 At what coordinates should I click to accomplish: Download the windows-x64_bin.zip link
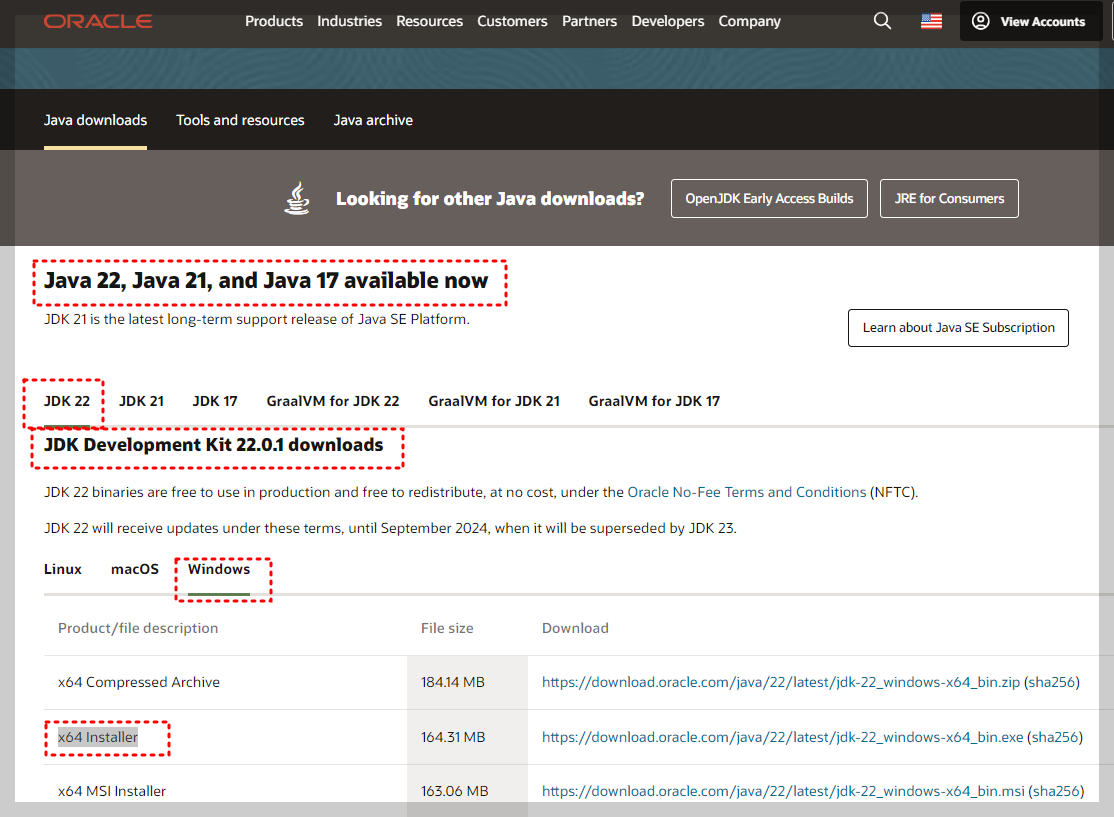click(781, 682)
